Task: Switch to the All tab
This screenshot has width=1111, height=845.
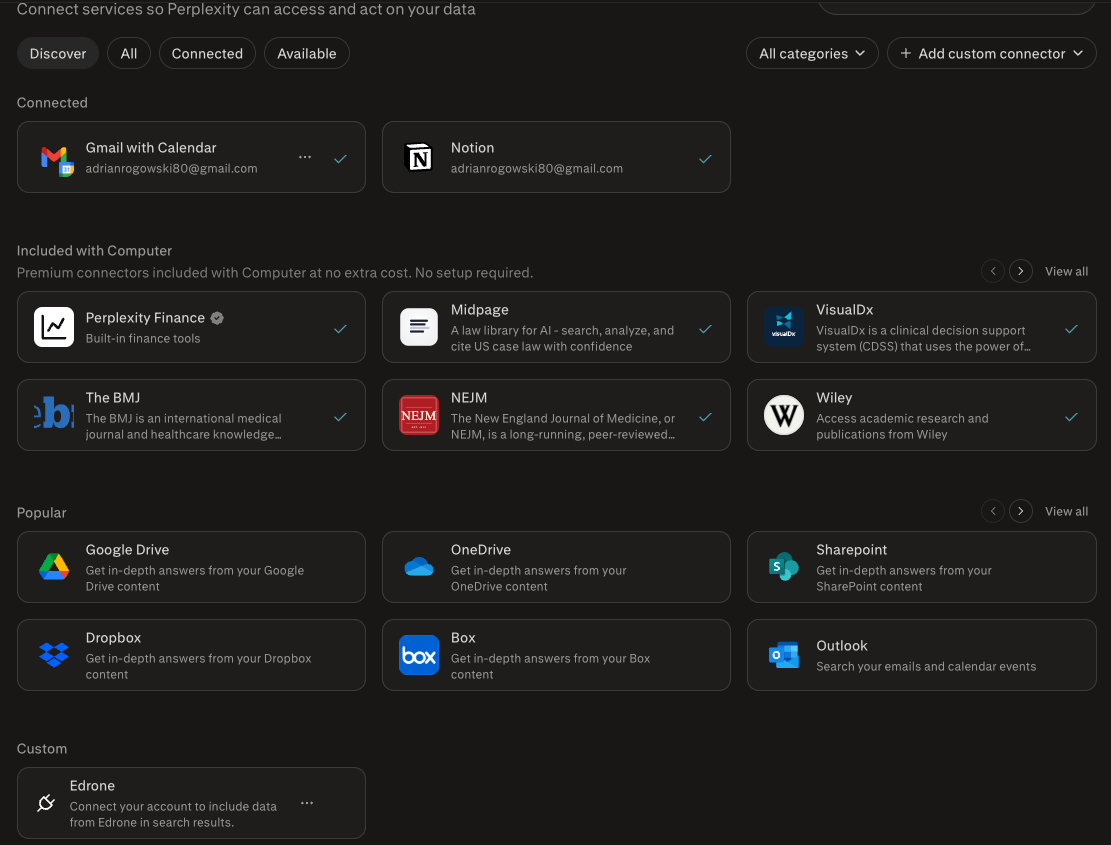Action: click(128, 53)
